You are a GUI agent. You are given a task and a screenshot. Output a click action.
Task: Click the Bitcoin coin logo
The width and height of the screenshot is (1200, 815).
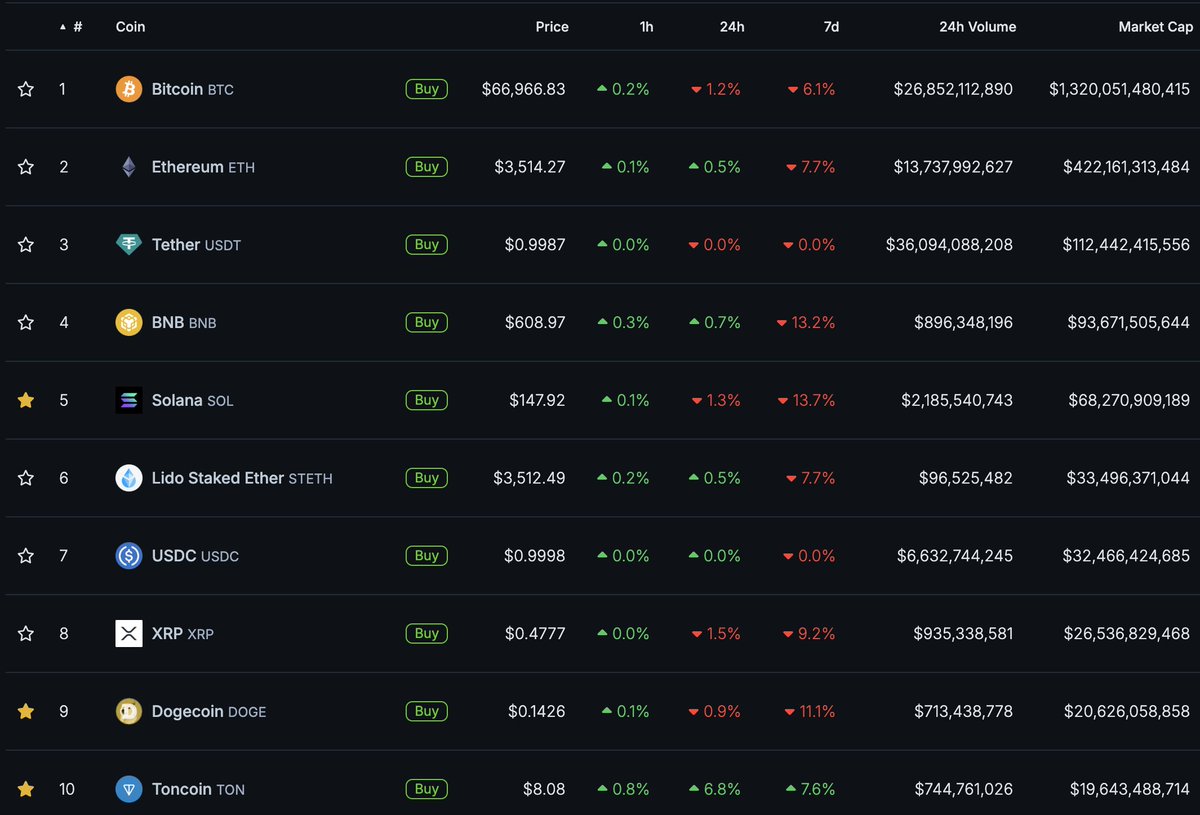129,89
